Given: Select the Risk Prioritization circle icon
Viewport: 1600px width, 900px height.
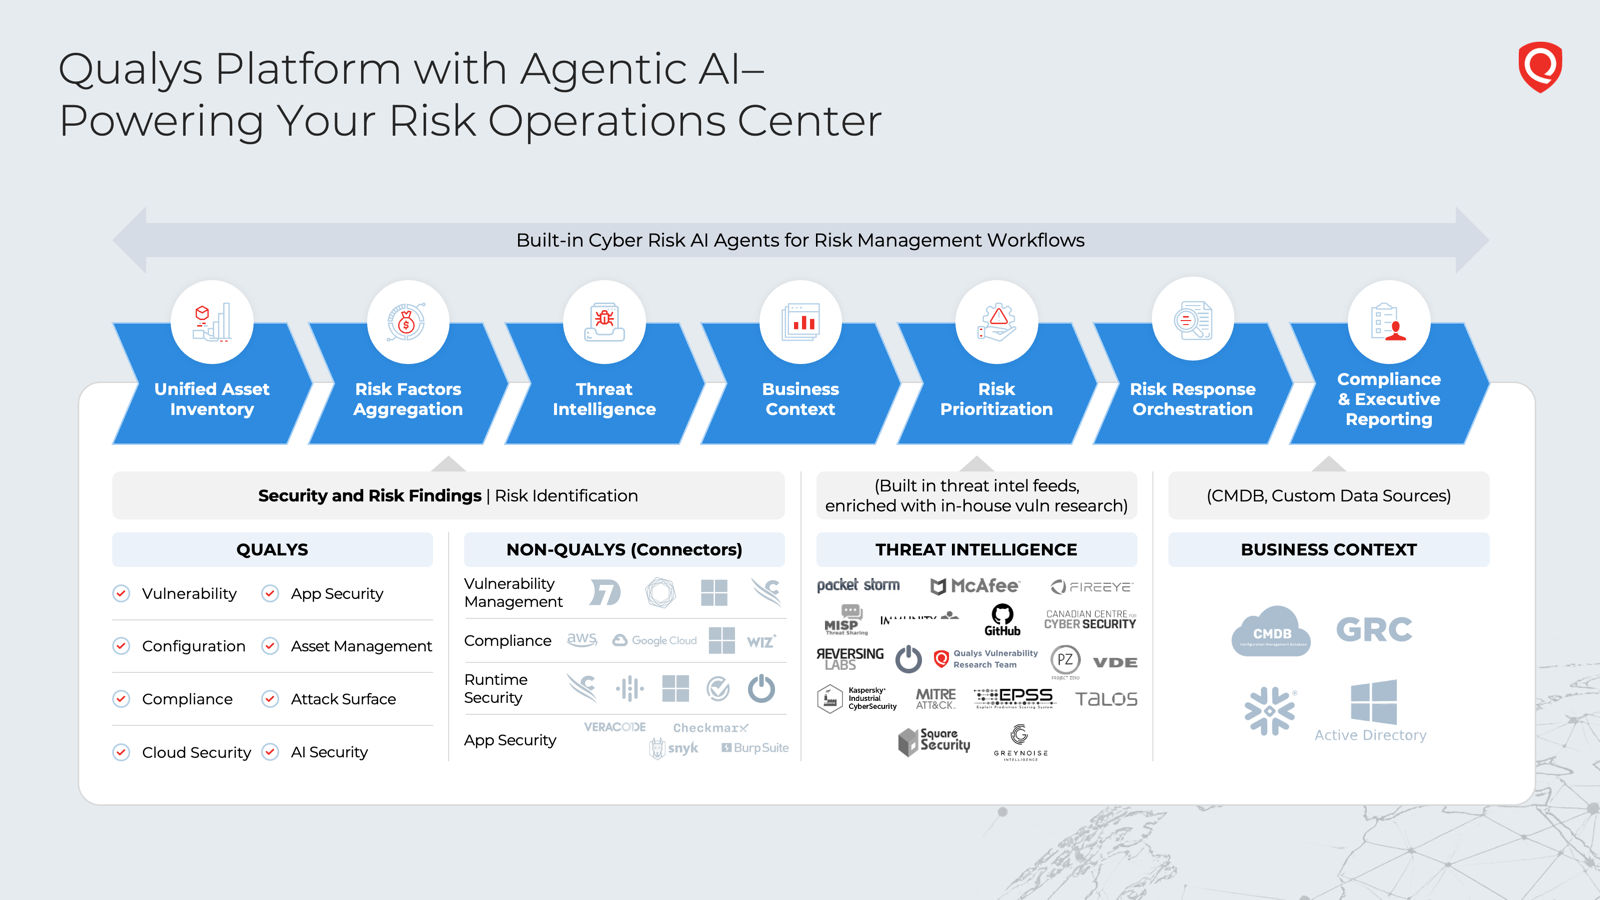Looking at the screenshot, I should click(x=997, y=322).
